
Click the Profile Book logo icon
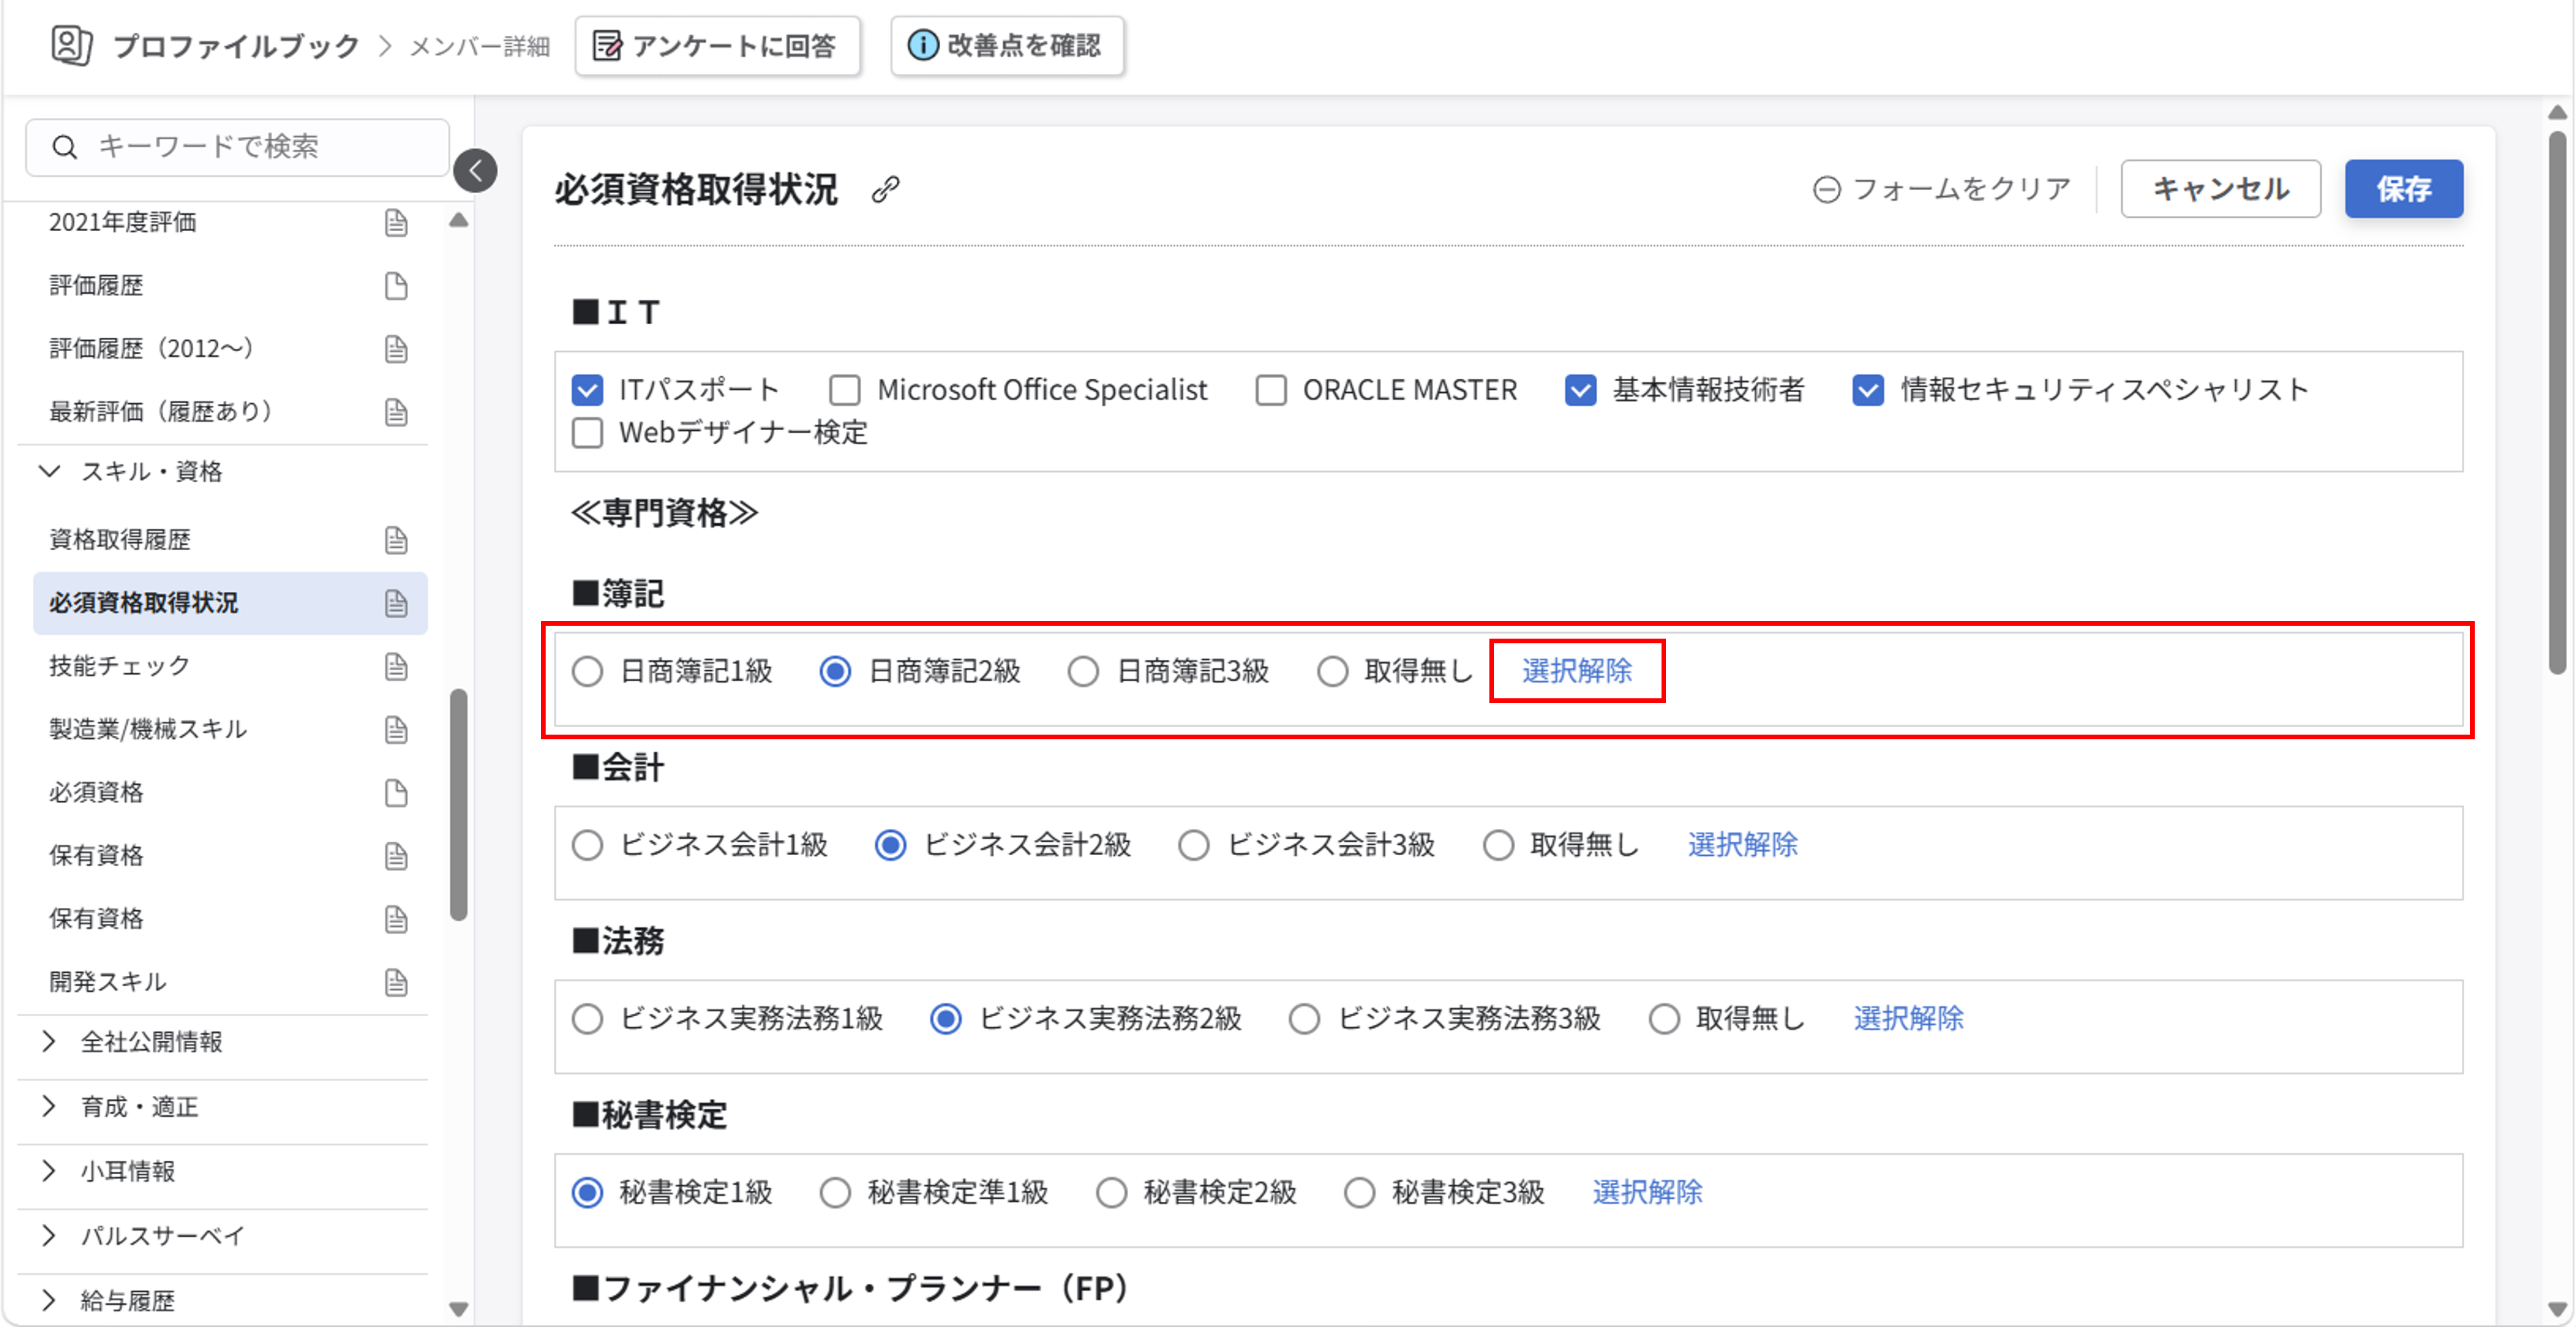(x=72, y=45)
